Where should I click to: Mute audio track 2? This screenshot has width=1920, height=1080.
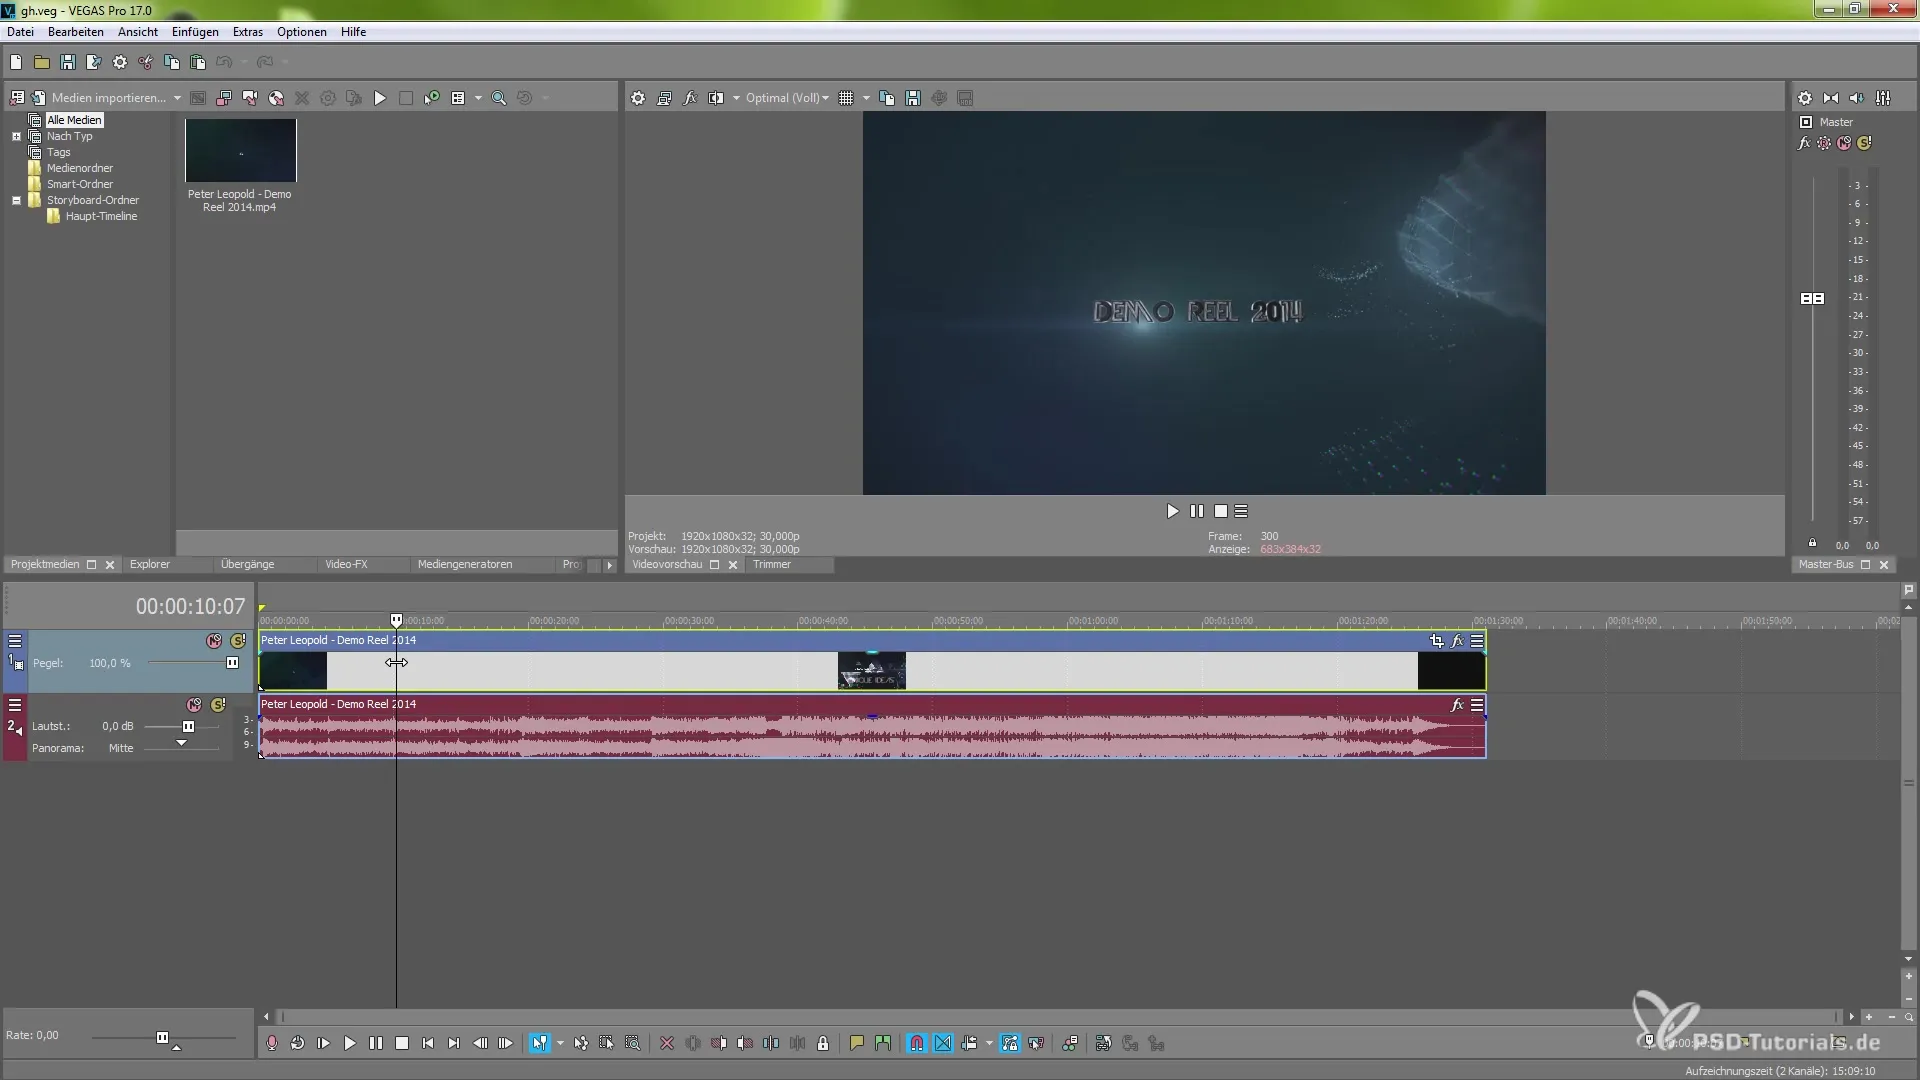click(194, 705)
